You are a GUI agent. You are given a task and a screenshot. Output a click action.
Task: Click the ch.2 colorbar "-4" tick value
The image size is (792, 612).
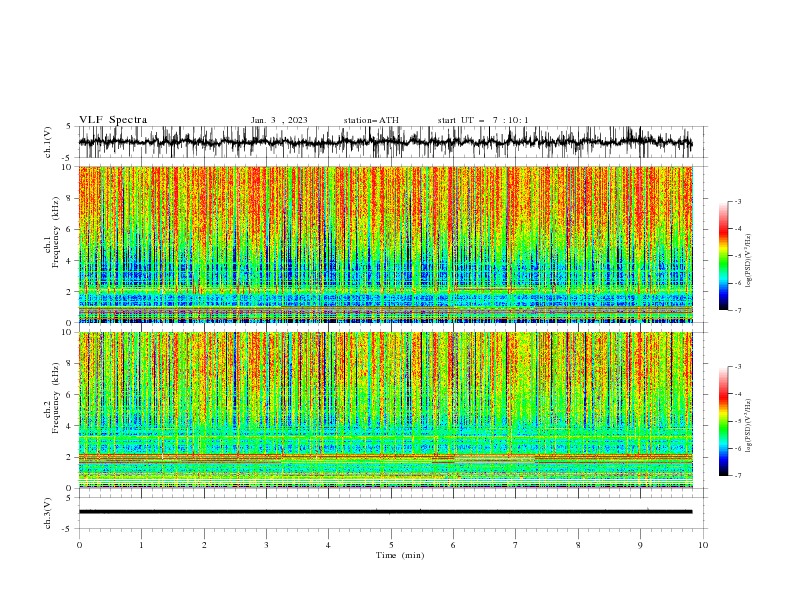[x=737, y=394]
